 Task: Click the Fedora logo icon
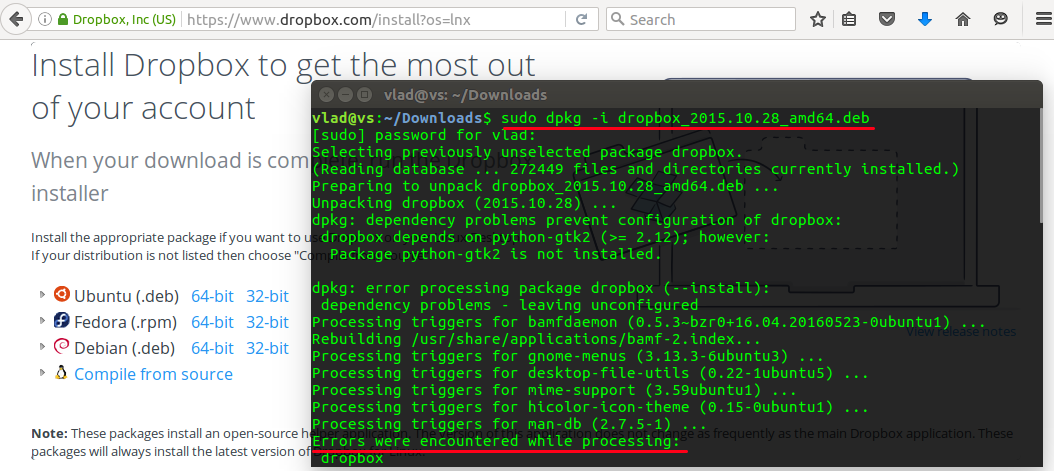(62, 320)
